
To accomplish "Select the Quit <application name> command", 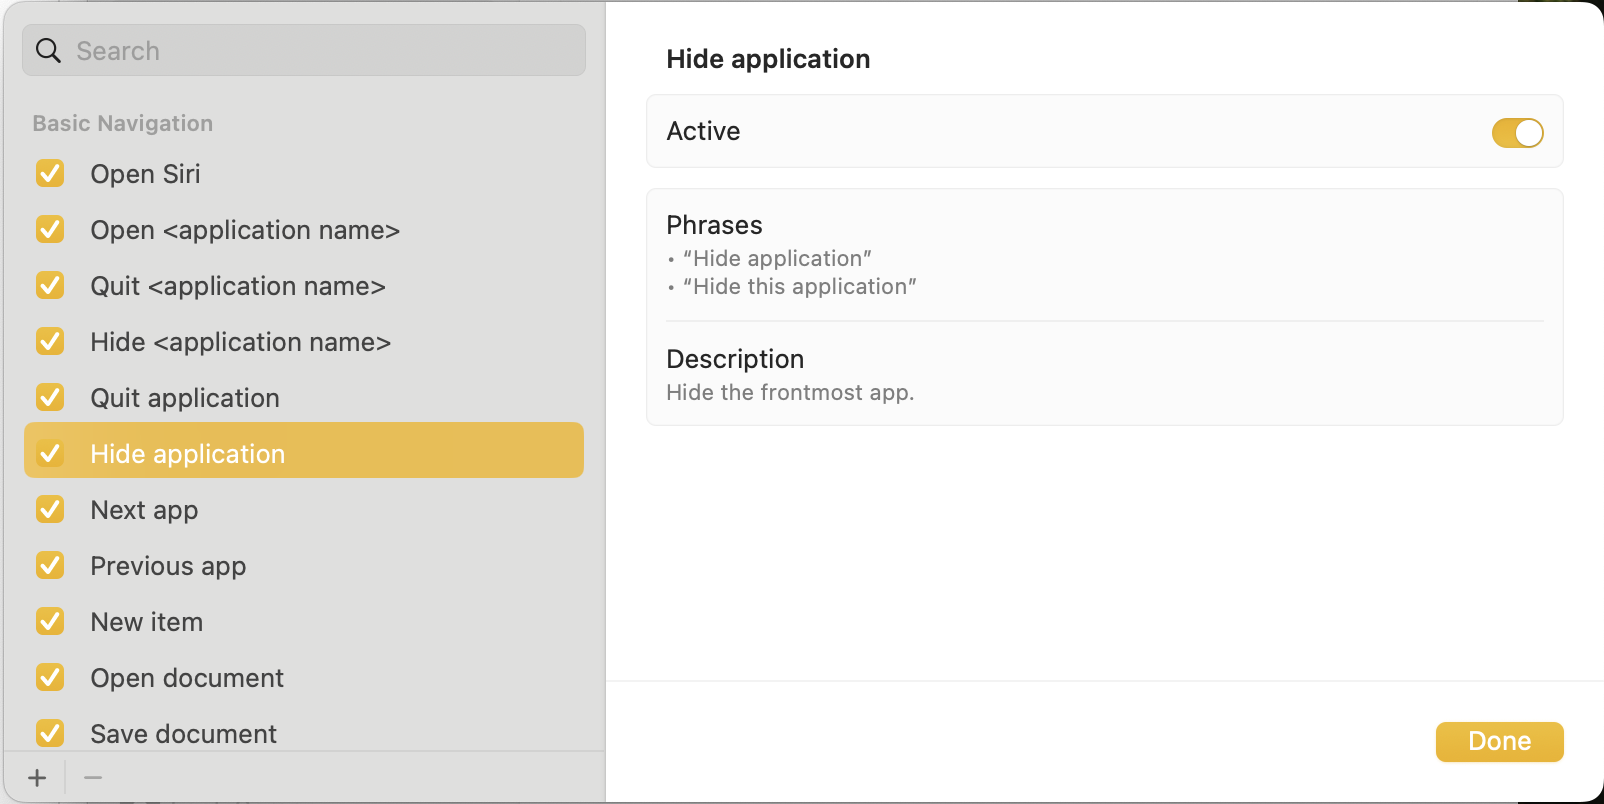I will [238, 286].
